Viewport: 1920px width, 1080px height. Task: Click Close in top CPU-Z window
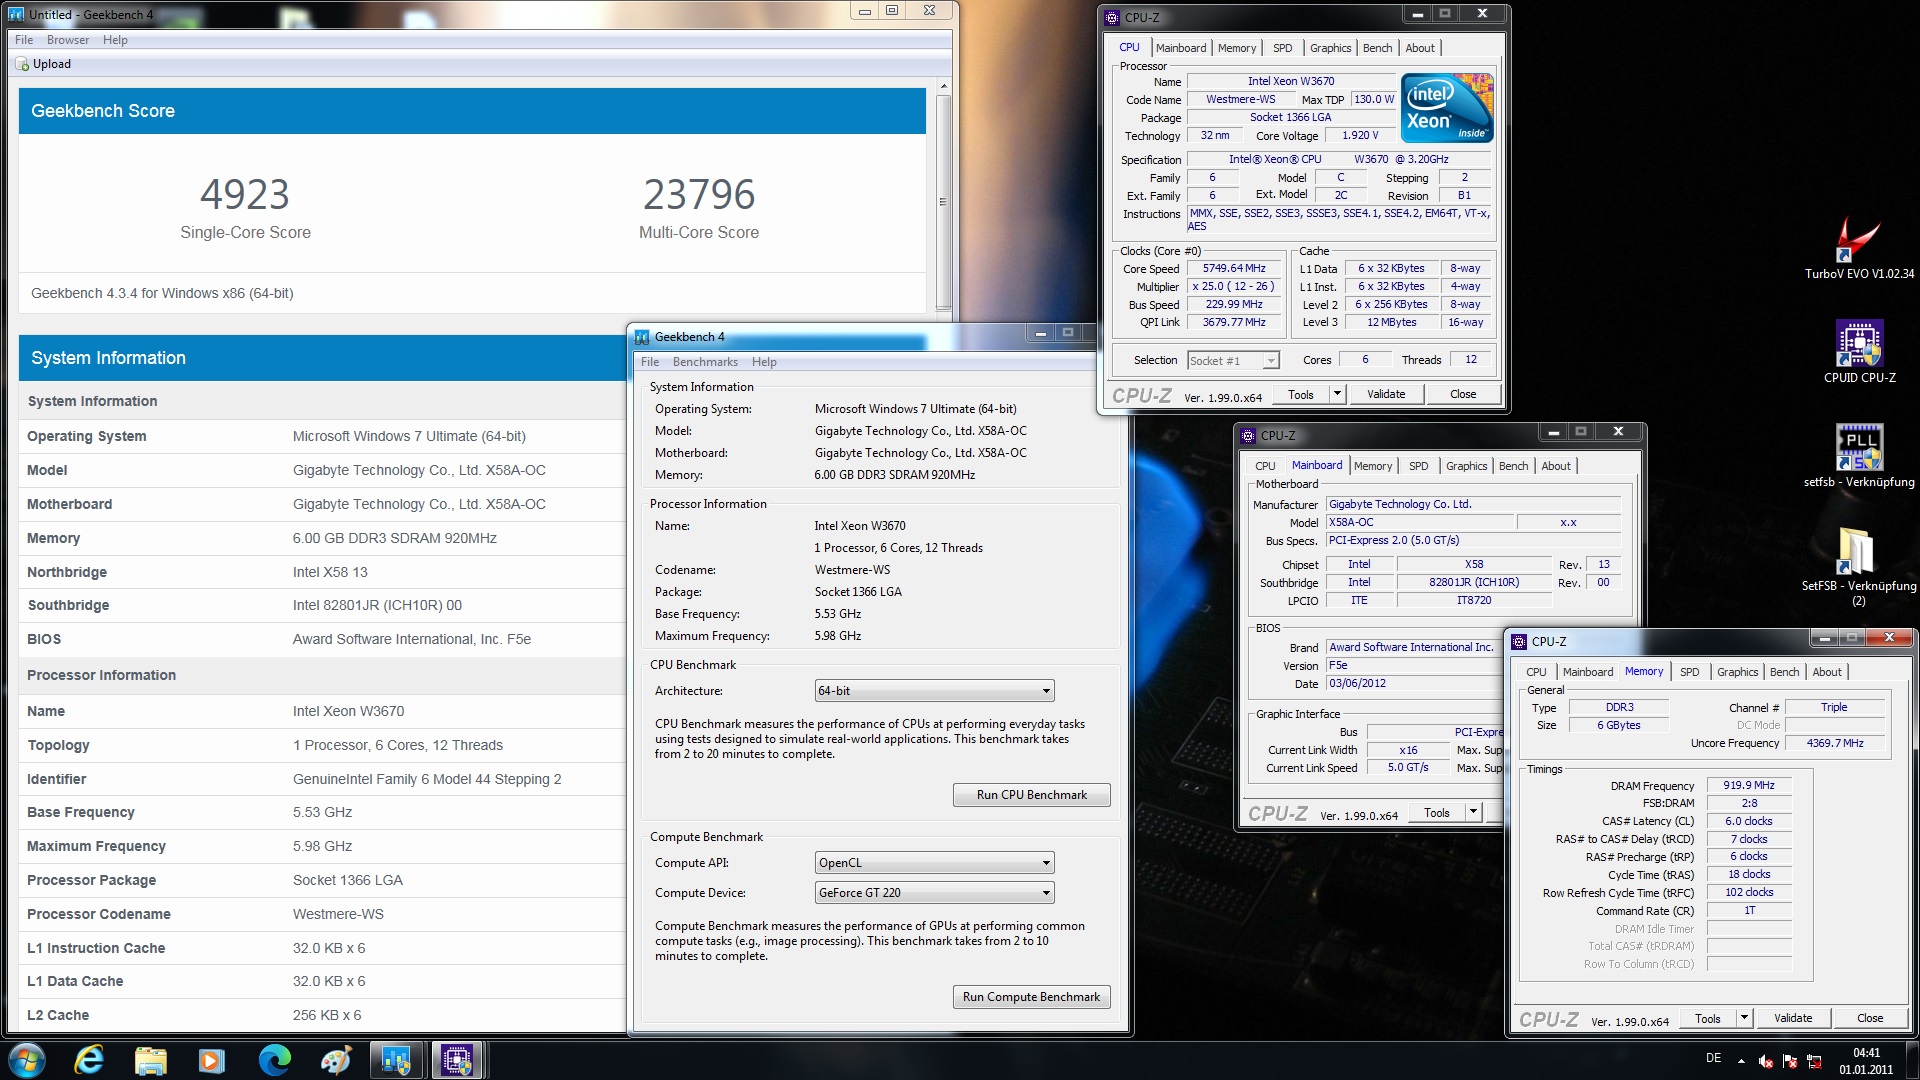[1463, 394]
